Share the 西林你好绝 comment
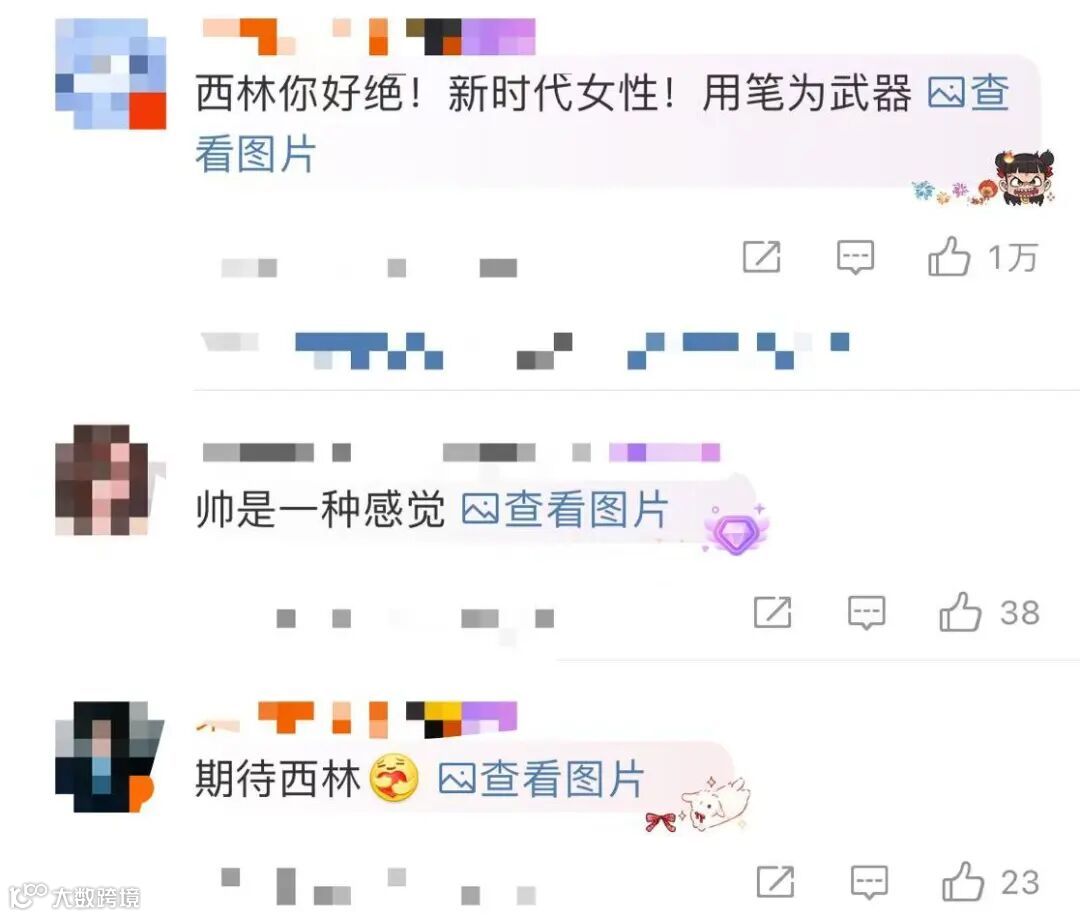The width and height of the screenshot is (1080, 917). click(762, 257)
